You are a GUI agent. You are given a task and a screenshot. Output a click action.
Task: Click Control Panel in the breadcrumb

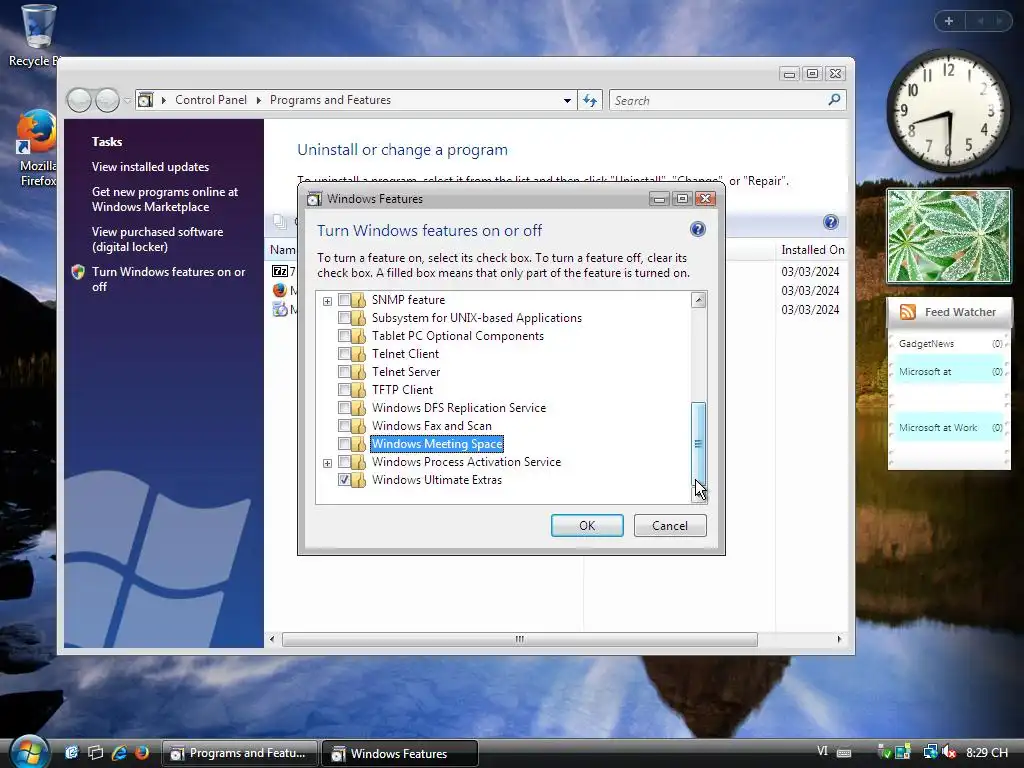[210, 100]
